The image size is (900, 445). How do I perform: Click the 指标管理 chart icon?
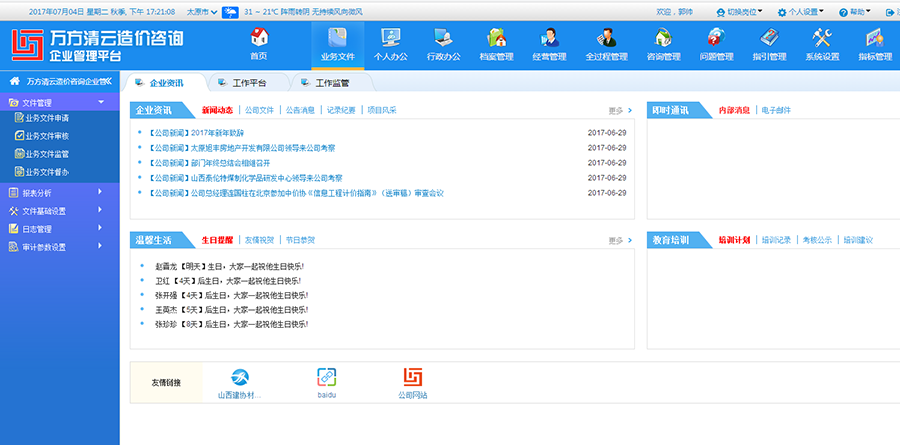click(x=876, y=39)
